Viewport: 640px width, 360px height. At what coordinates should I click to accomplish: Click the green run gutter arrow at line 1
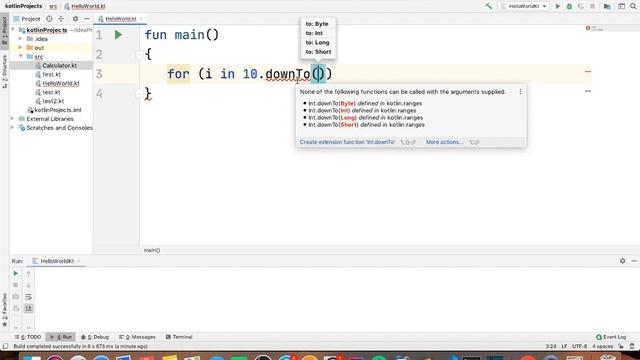[x=118, y=35]
